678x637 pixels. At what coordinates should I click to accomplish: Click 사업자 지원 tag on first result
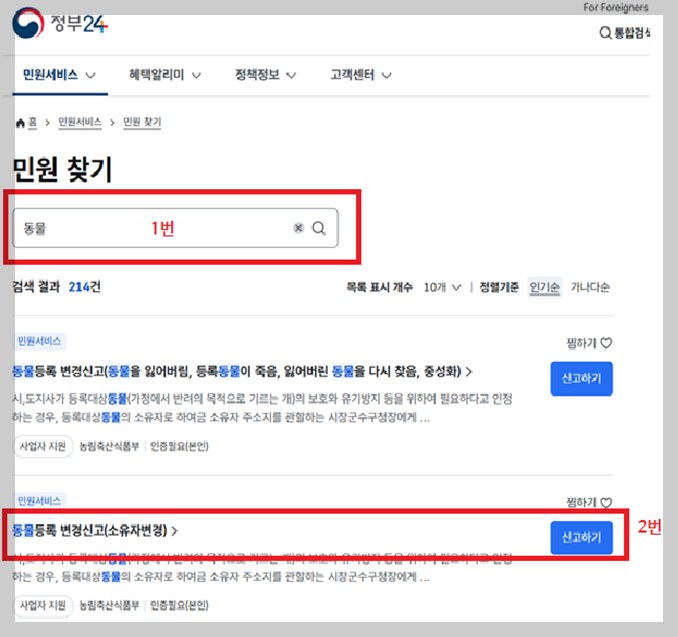(43, 446)
